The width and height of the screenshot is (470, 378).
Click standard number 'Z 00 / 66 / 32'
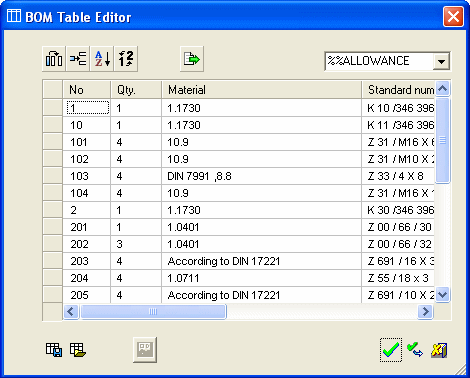point(398,244)
